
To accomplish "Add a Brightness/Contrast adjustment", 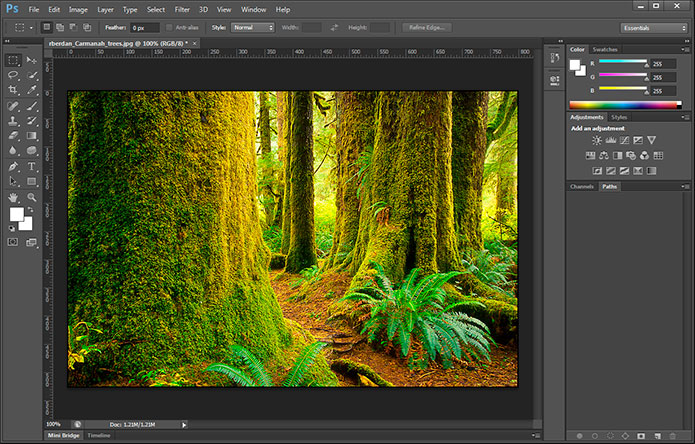I will [597, 140].
